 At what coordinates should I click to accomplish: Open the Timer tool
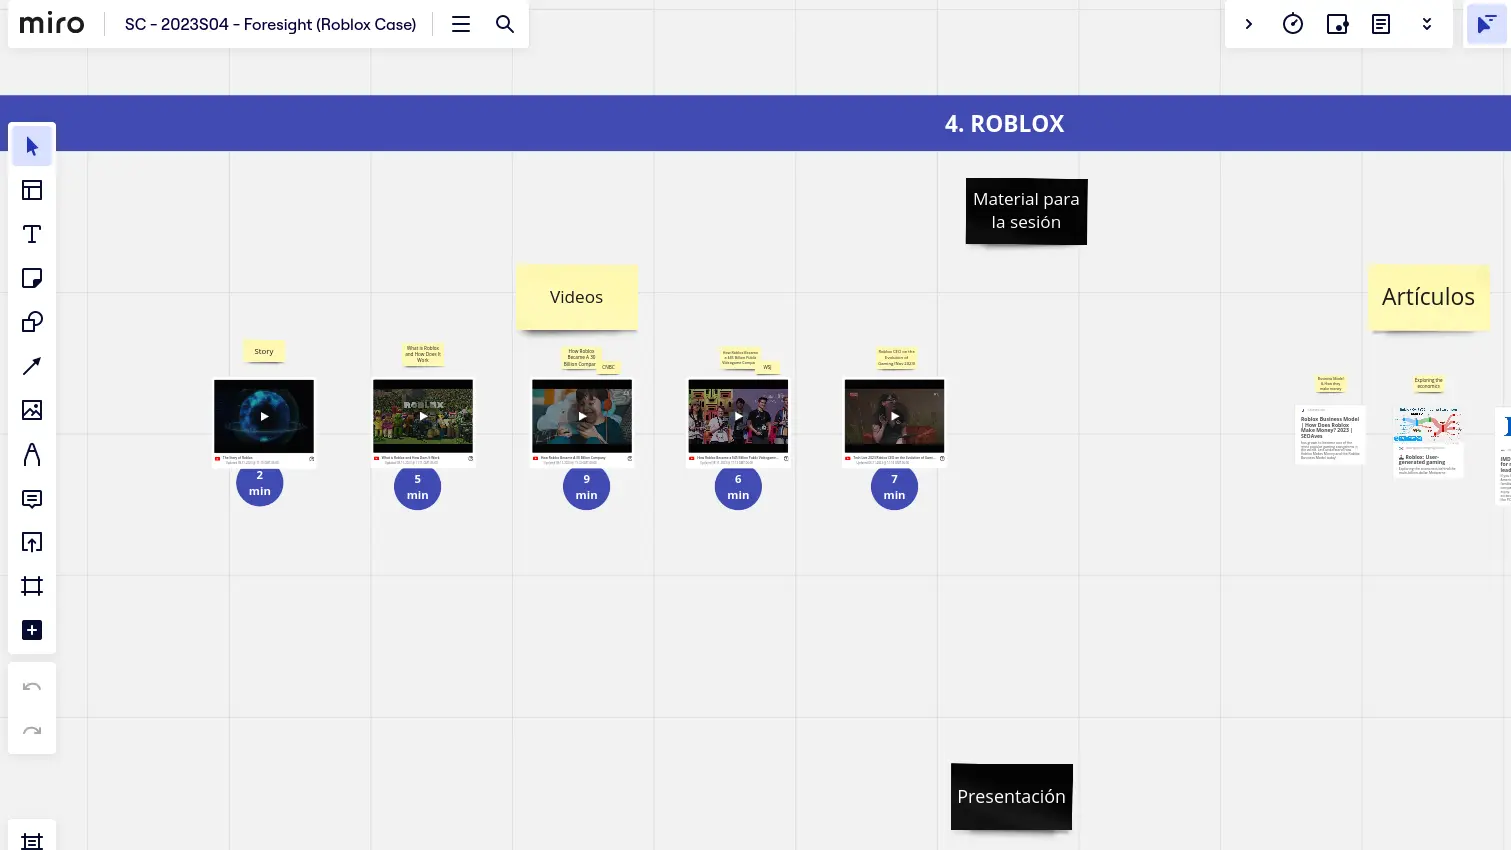pos(1293,24)
